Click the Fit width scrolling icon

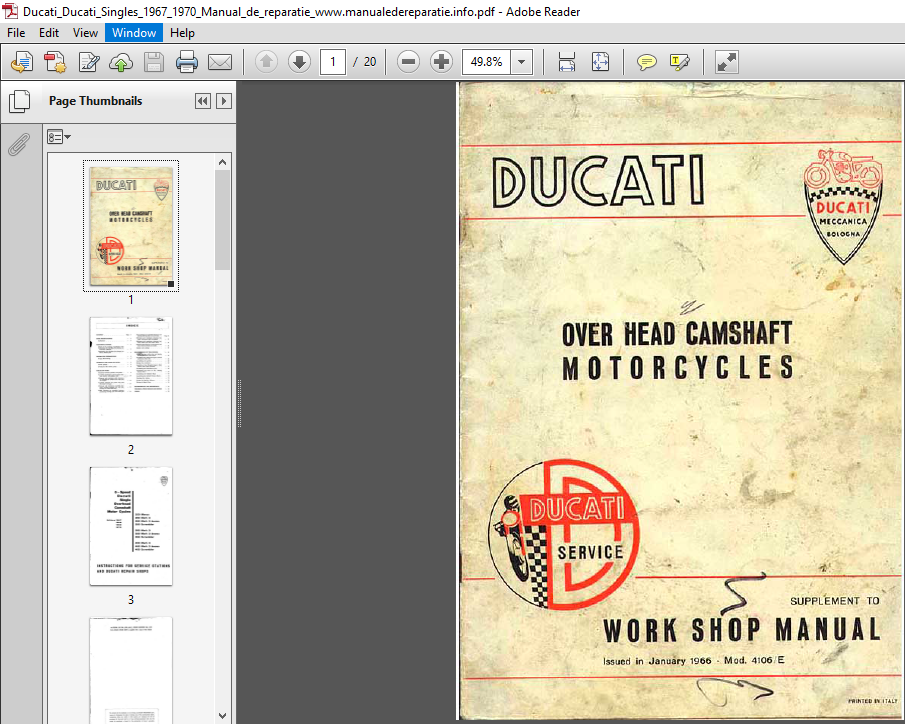click(x=567, y=62)
